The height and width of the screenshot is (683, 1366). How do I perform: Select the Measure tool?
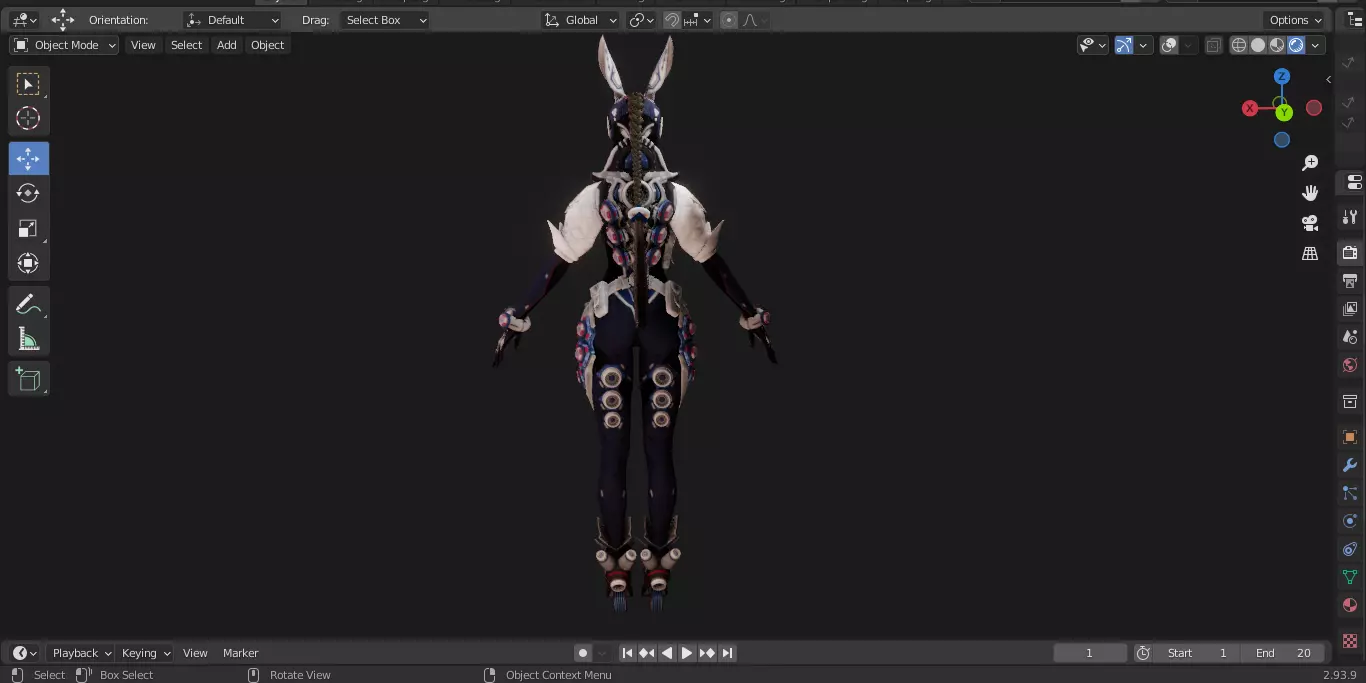(28, 339)
